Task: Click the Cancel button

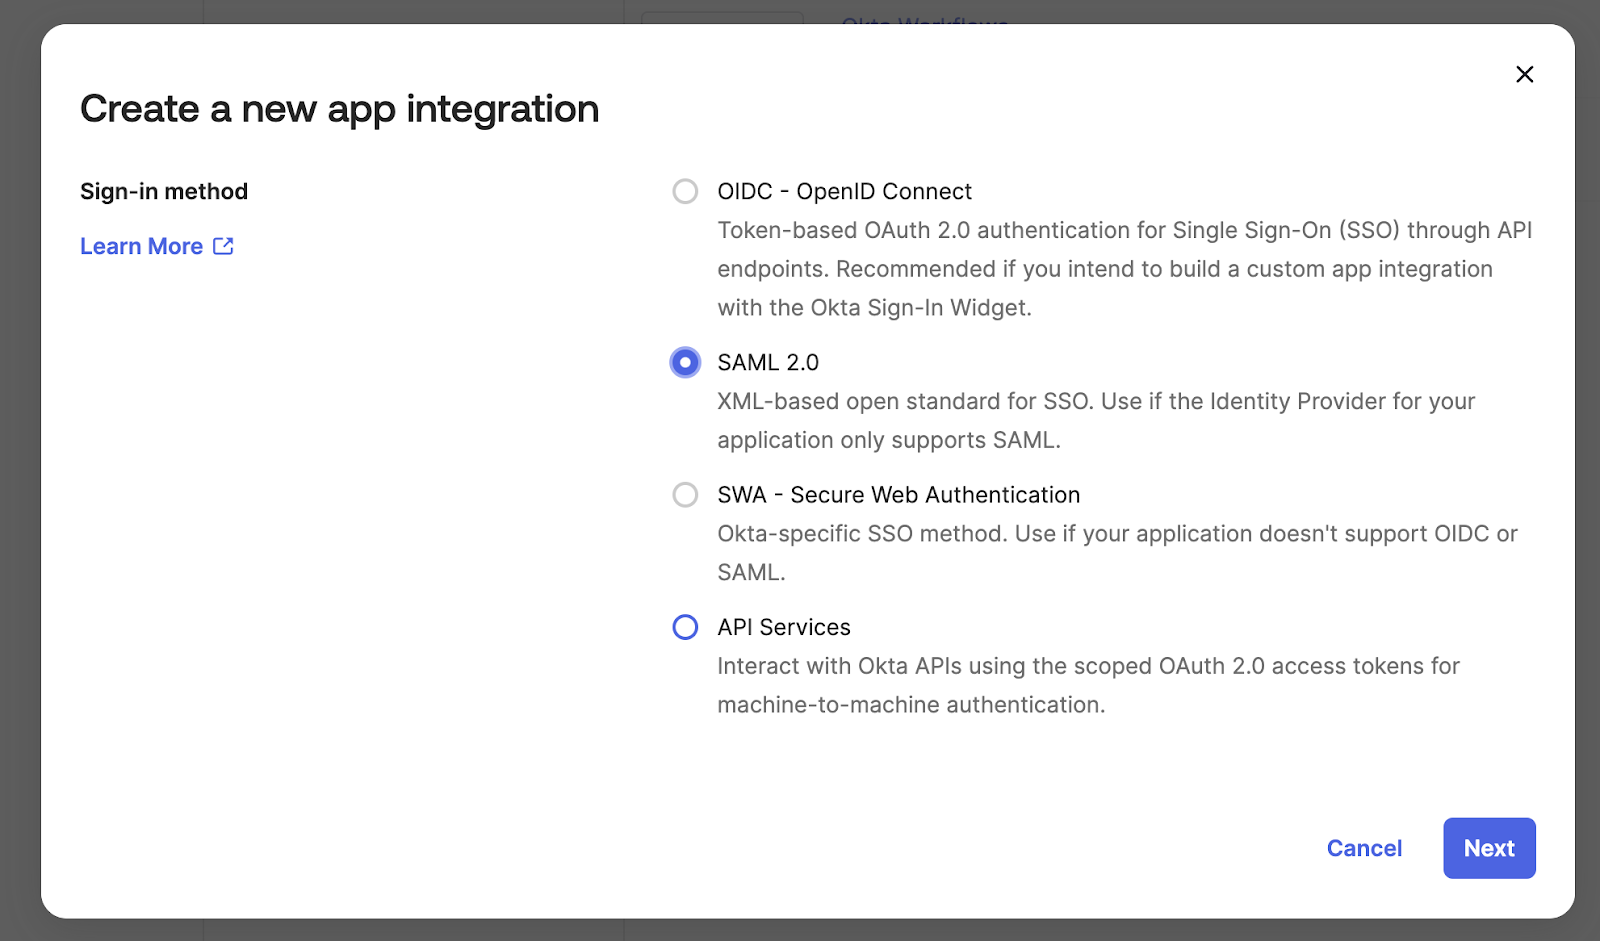Action: [1364, 848]
